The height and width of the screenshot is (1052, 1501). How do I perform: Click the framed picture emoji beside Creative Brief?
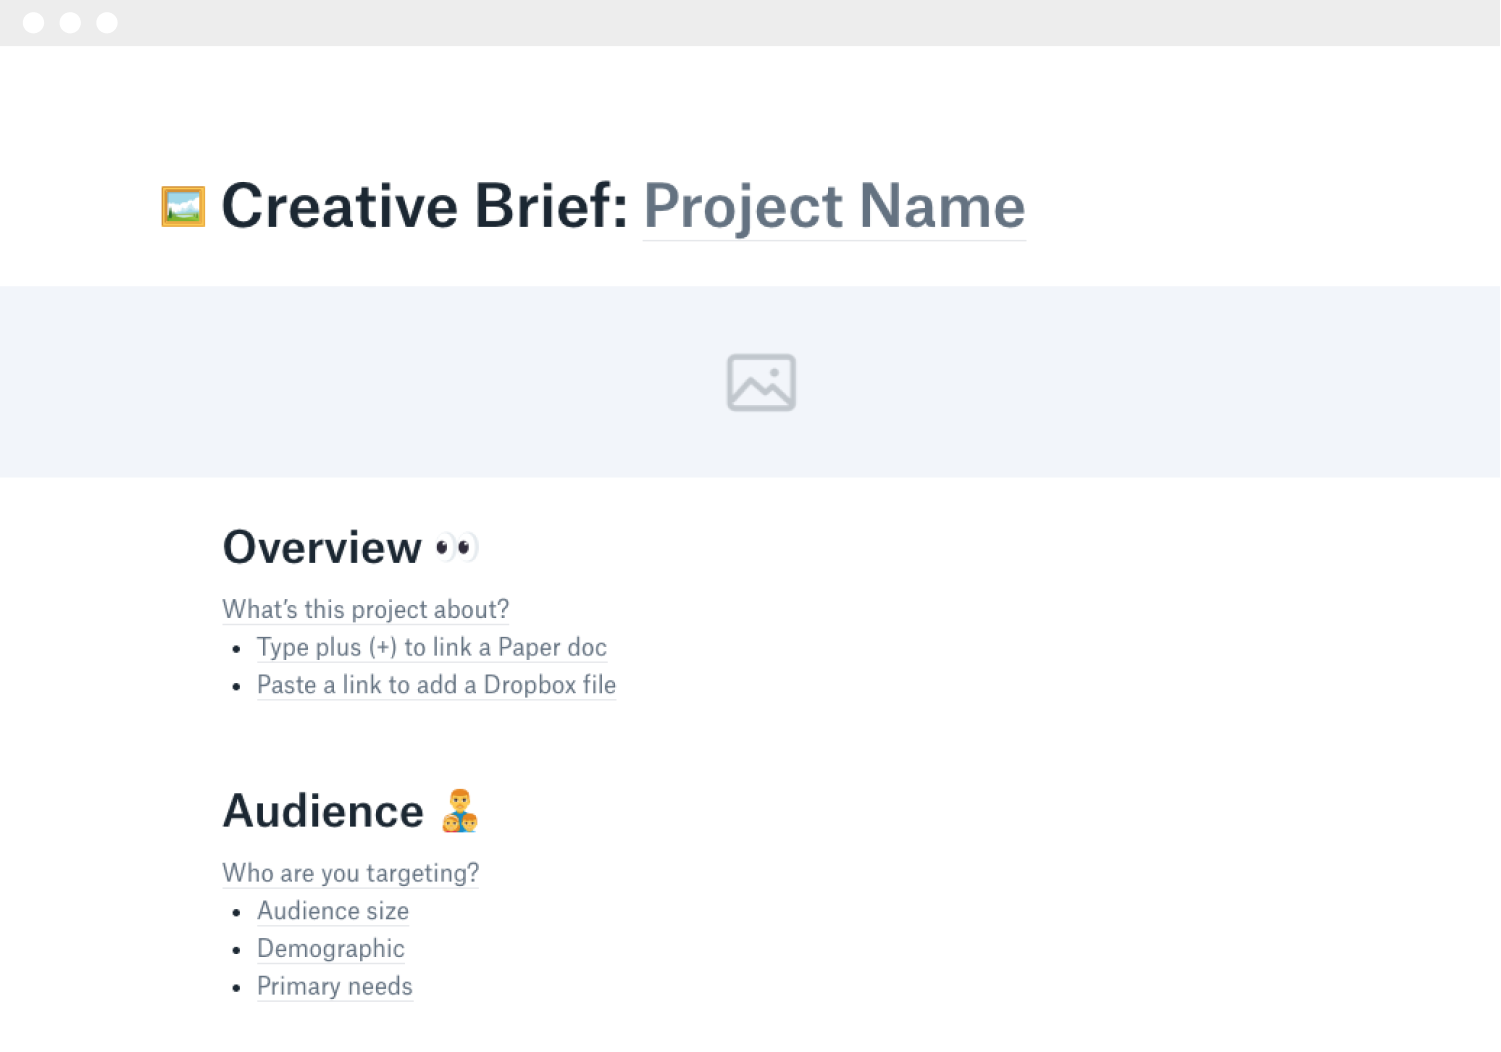[x=181, y=206]
